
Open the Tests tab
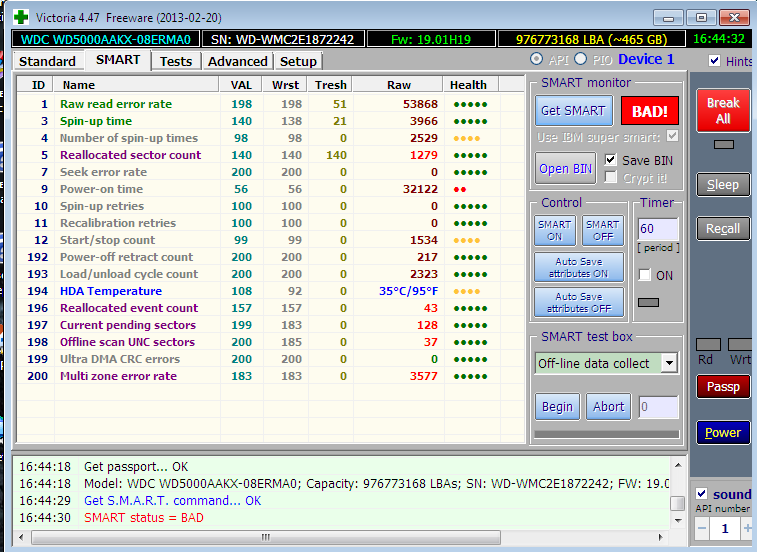176,61
